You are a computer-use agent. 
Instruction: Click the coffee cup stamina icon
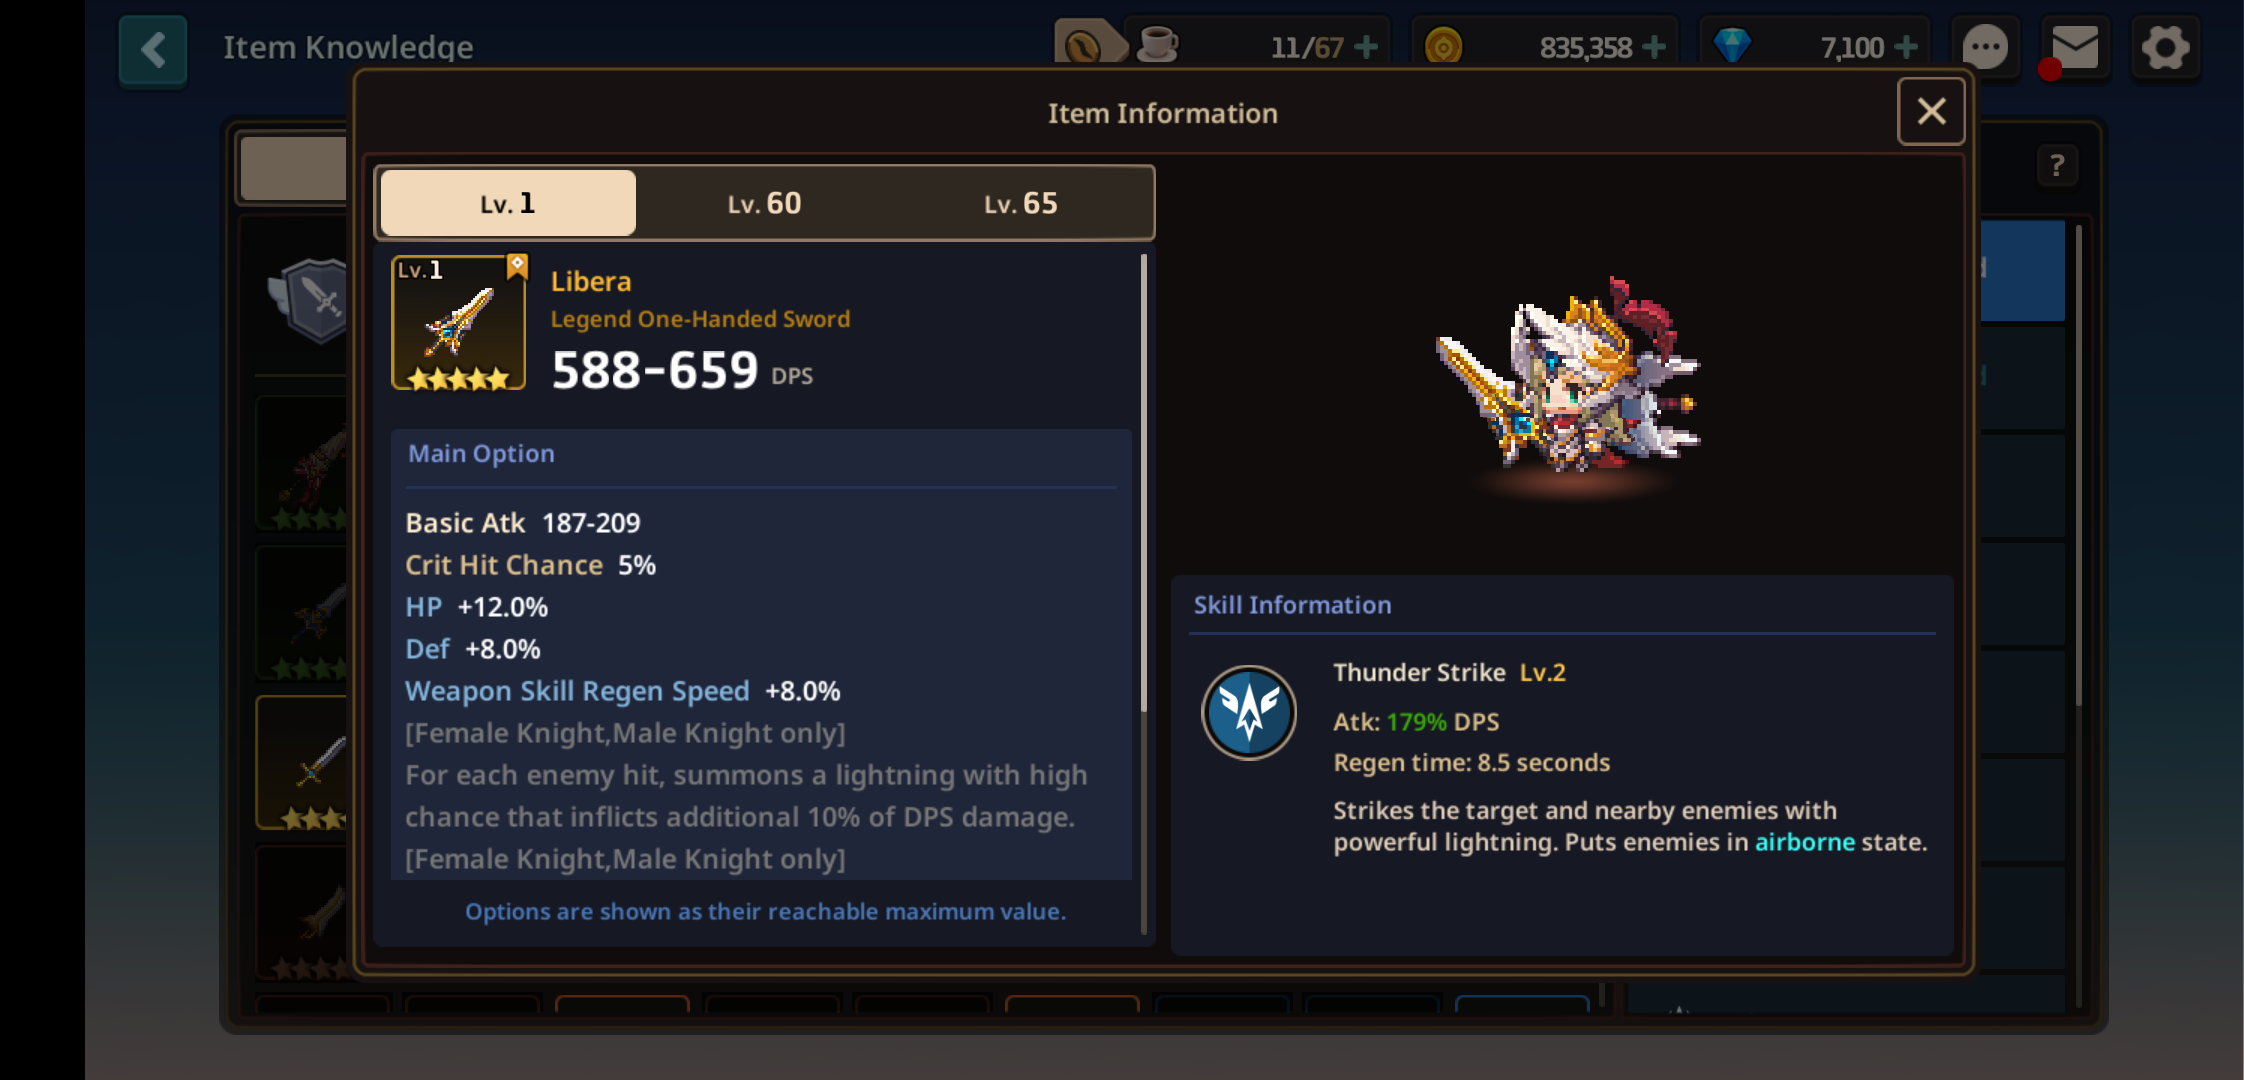click(1157, 45)
